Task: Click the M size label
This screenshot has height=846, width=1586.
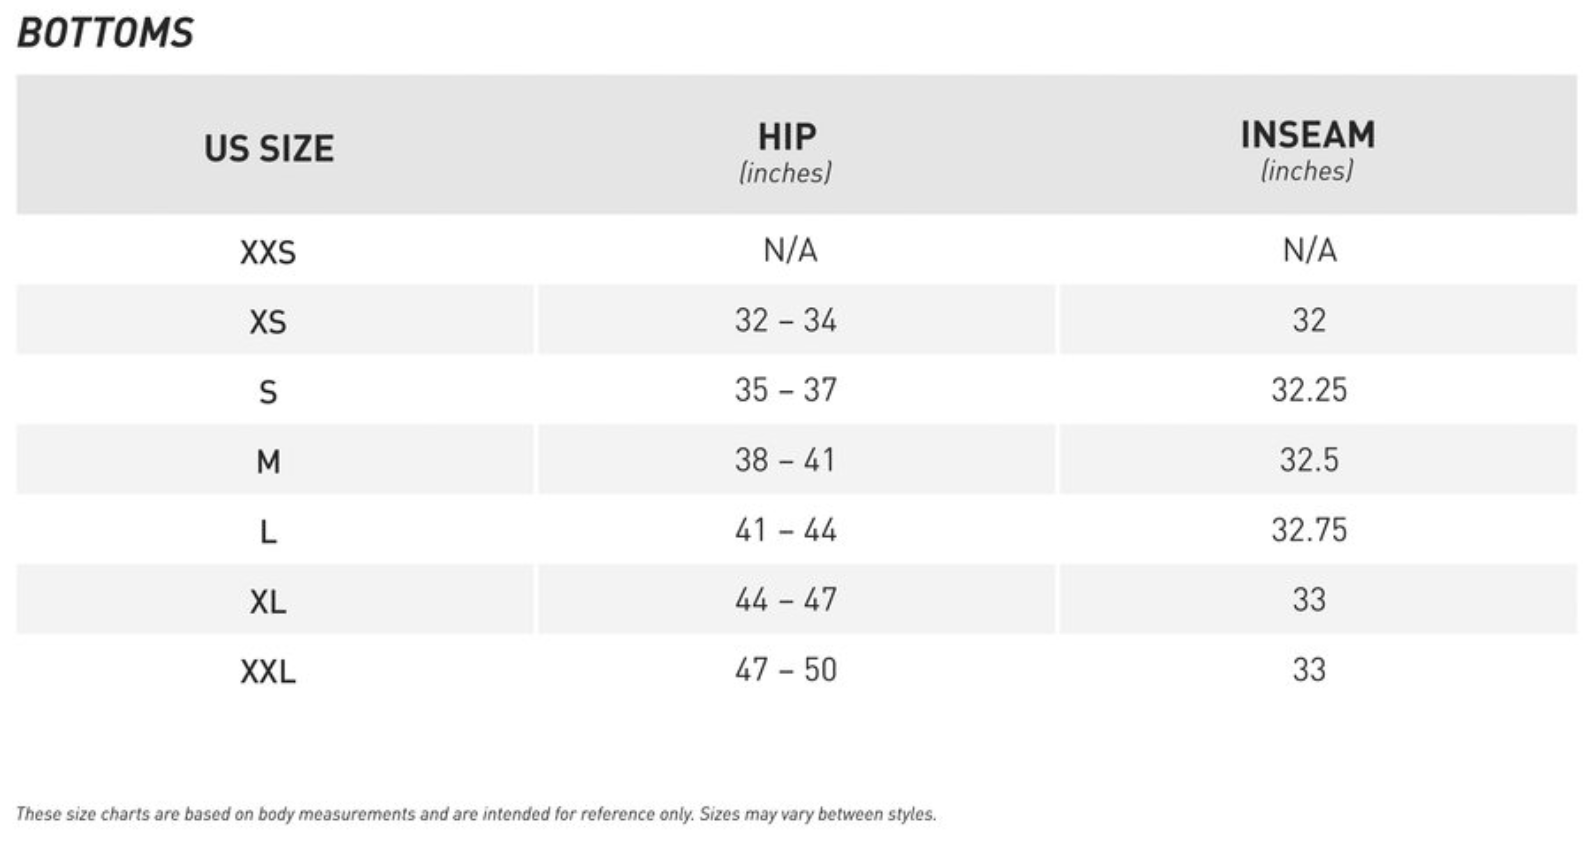Action: 268,462
